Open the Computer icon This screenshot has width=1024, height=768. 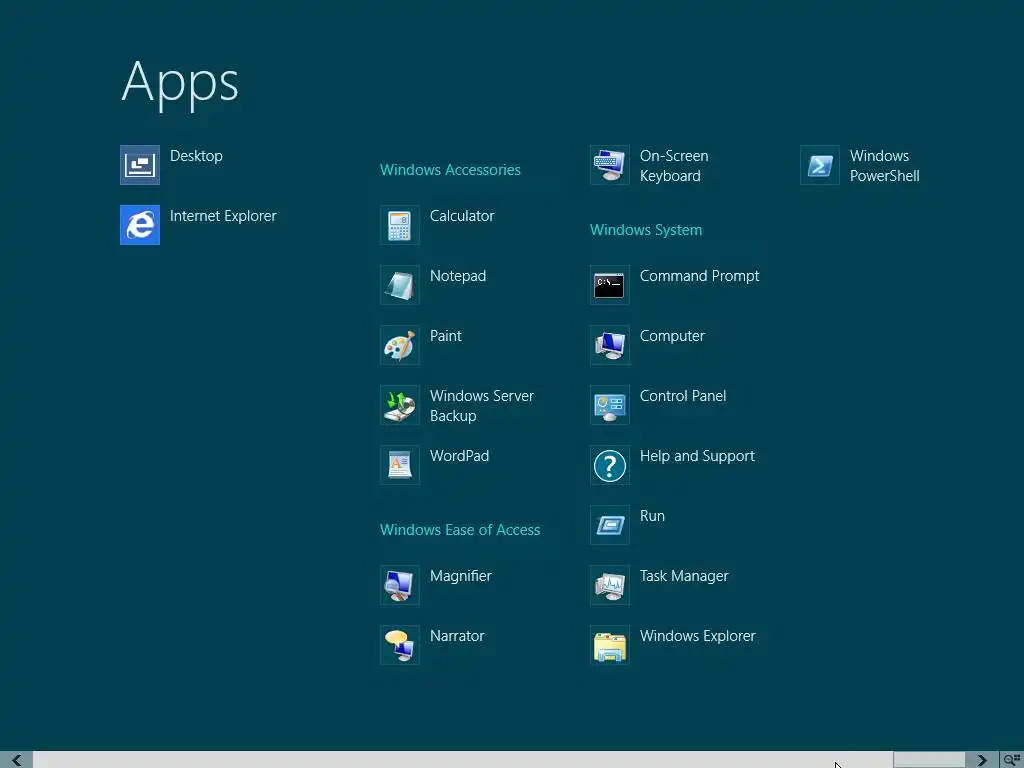[610, 345]
